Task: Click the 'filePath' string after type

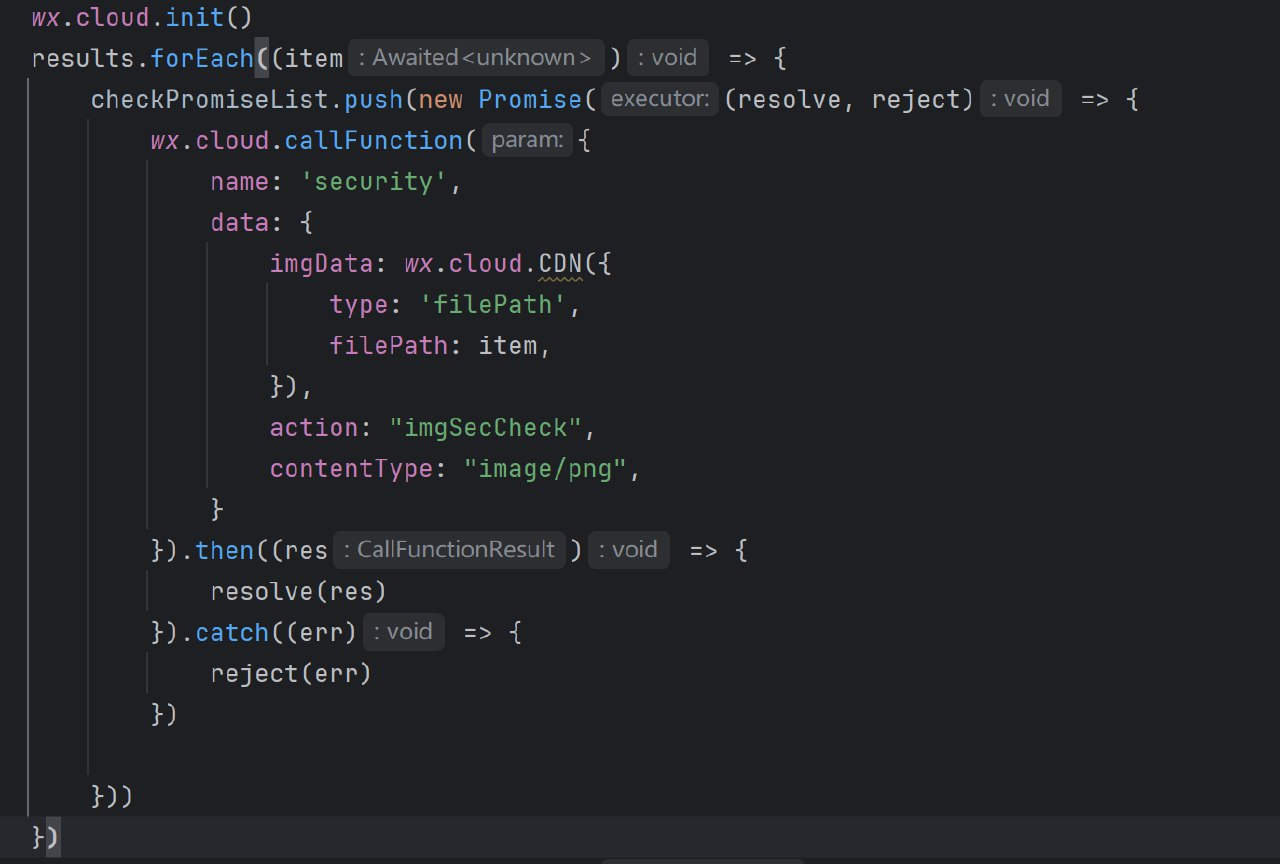Action: tap(493, 305)
